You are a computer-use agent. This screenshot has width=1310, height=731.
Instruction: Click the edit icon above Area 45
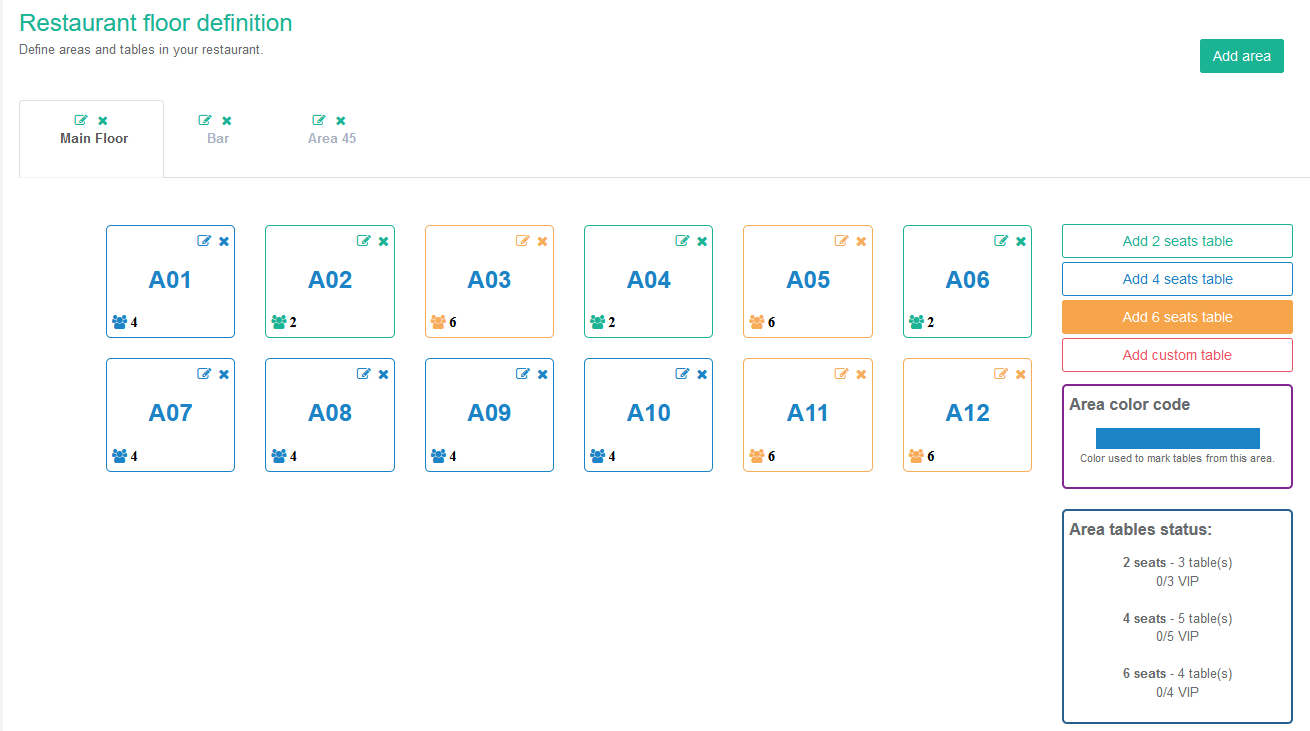(x=319, y=120)
